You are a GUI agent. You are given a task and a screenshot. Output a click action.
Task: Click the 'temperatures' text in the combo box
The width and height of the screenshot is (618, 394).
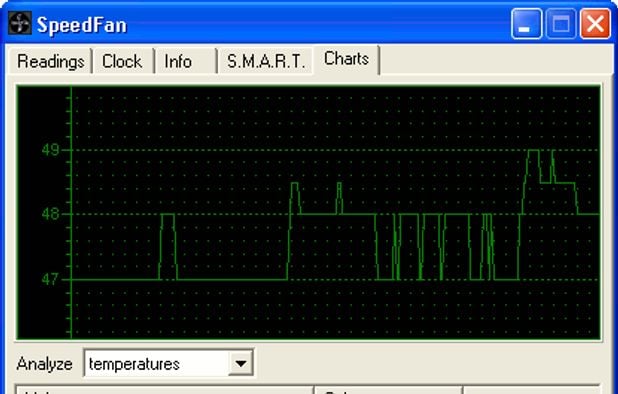(x=134, y=364)
